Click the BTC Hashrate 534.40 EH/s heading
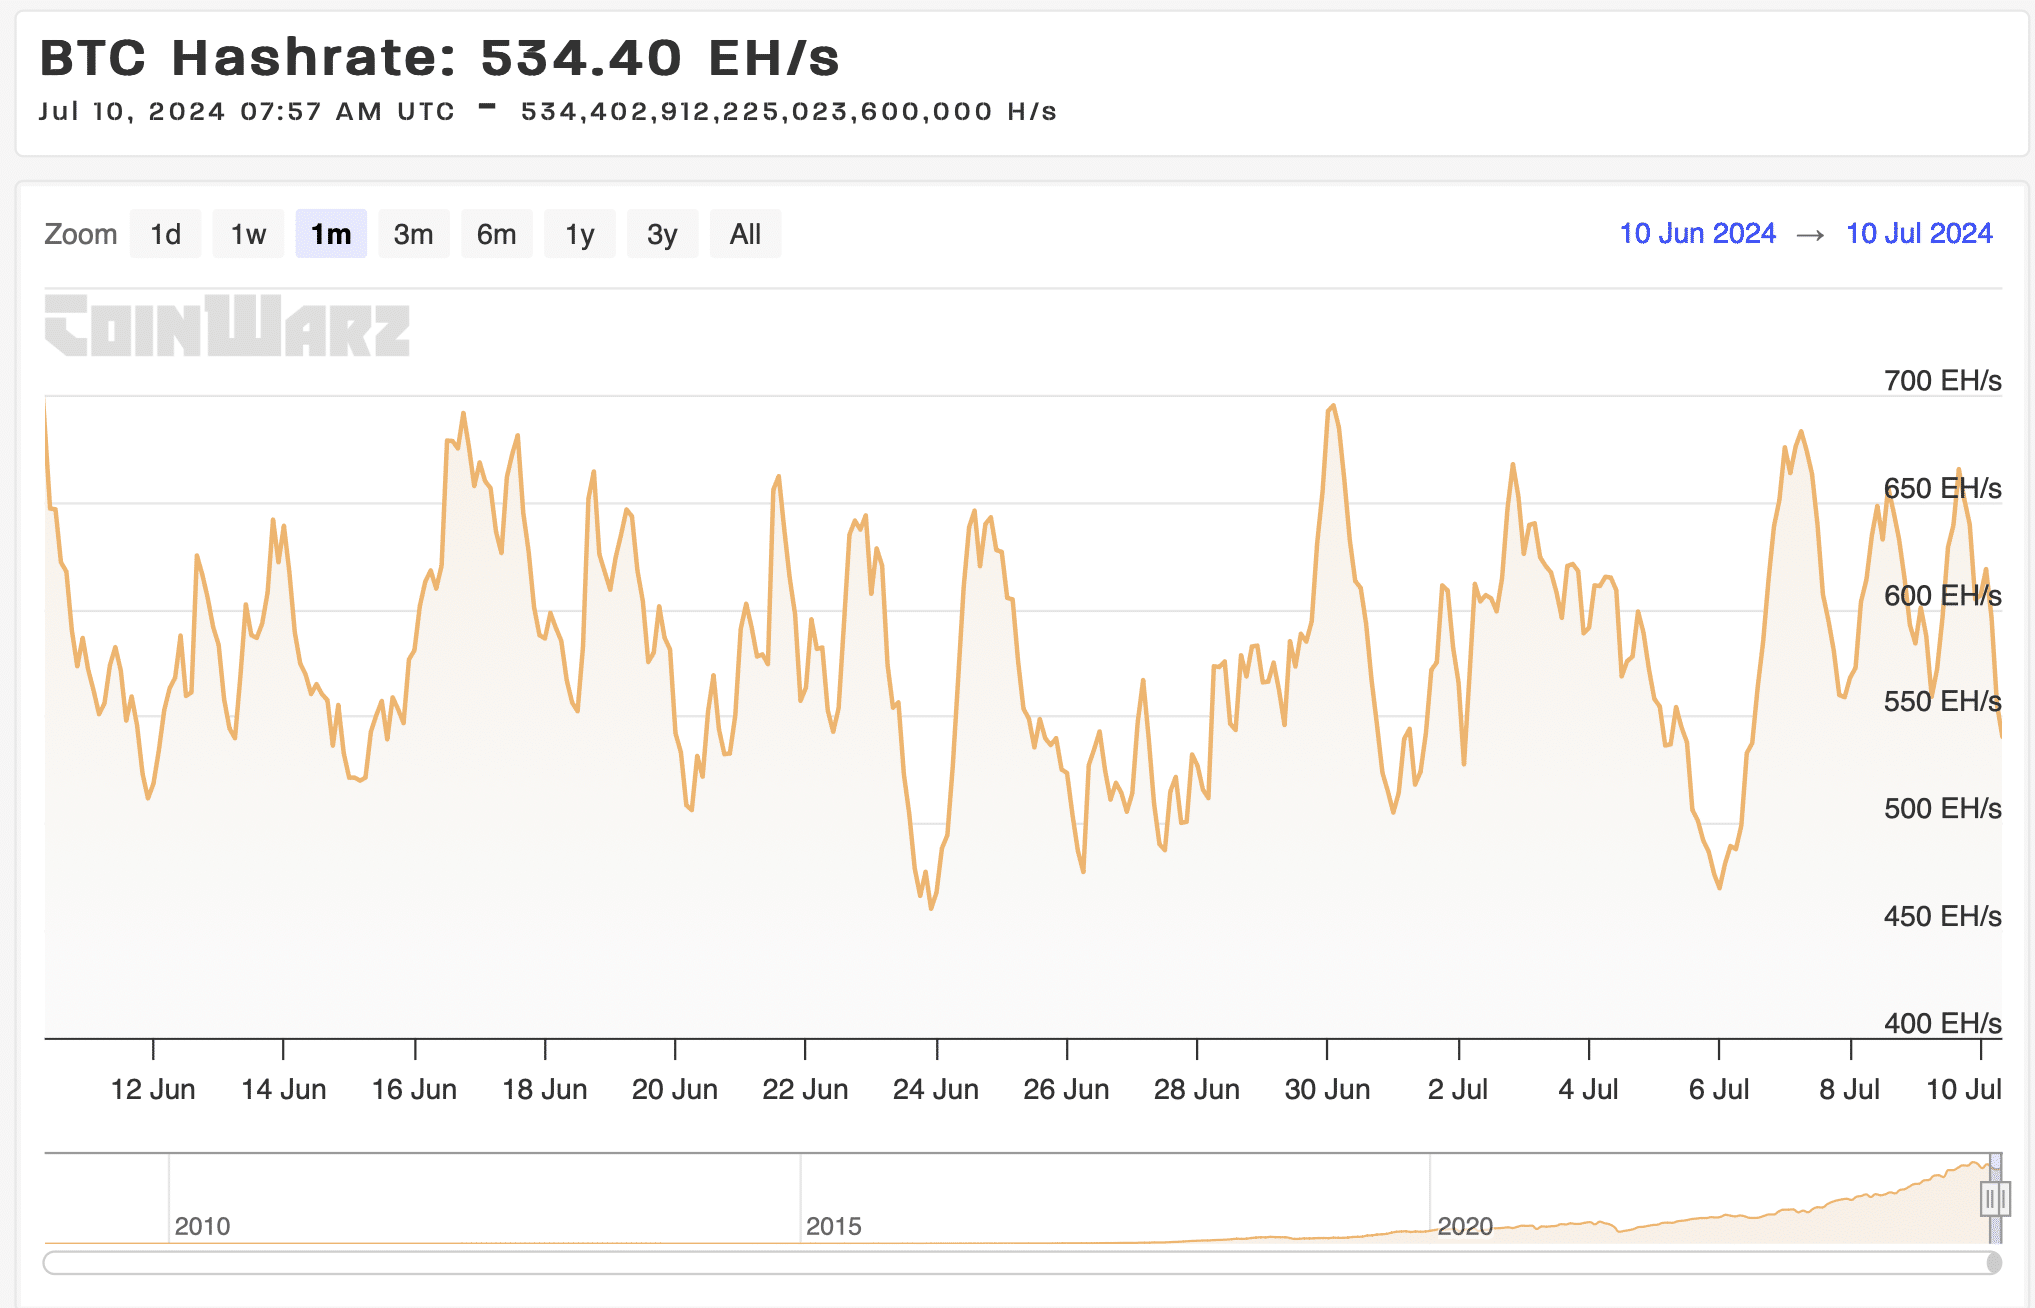Viewport: 2035px width, 1308px height. 440,57
